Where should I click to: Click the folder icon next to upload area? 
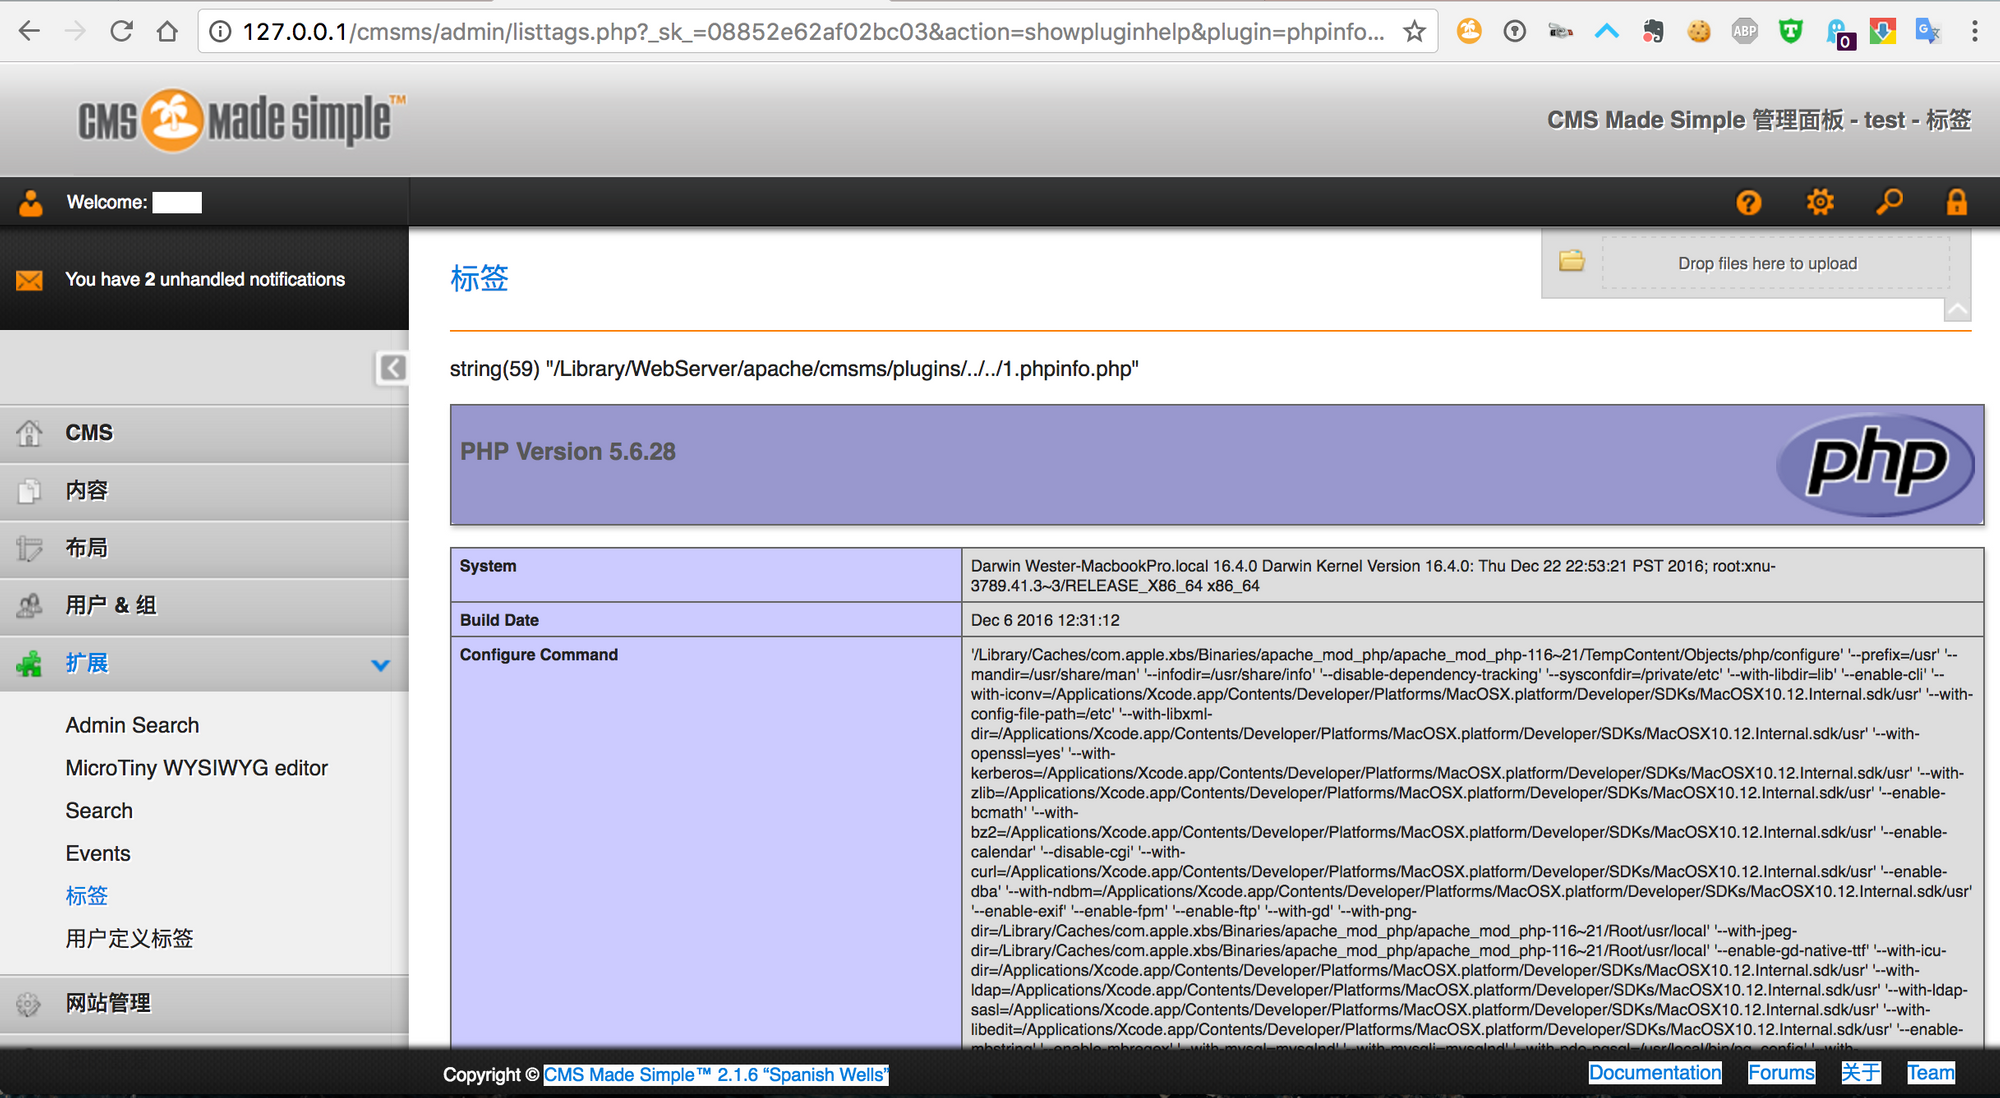(1573, 261)
